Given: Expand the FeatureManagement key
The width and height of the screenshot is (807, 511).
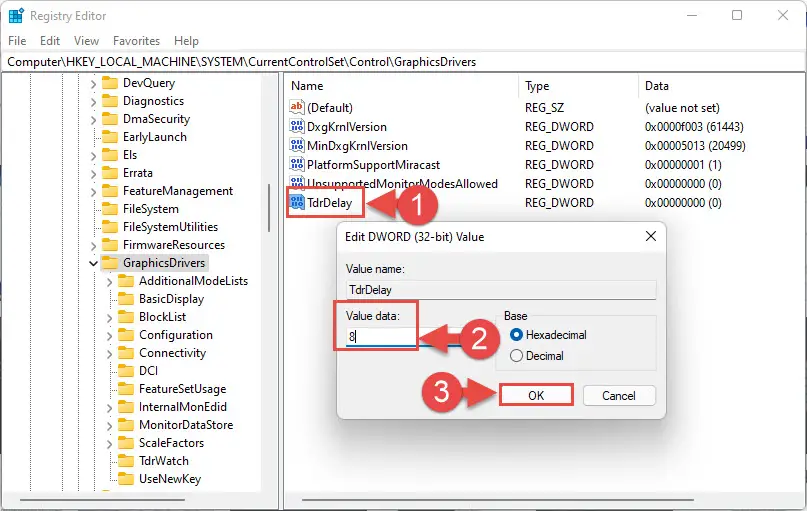Looking at the screenshot, I should [x=93, y=191].
